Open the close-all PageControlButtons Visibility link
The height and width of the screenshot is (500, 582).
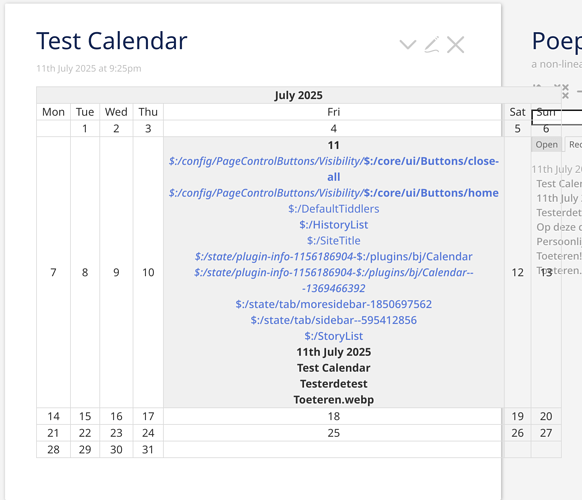click(x=333, y=169)
